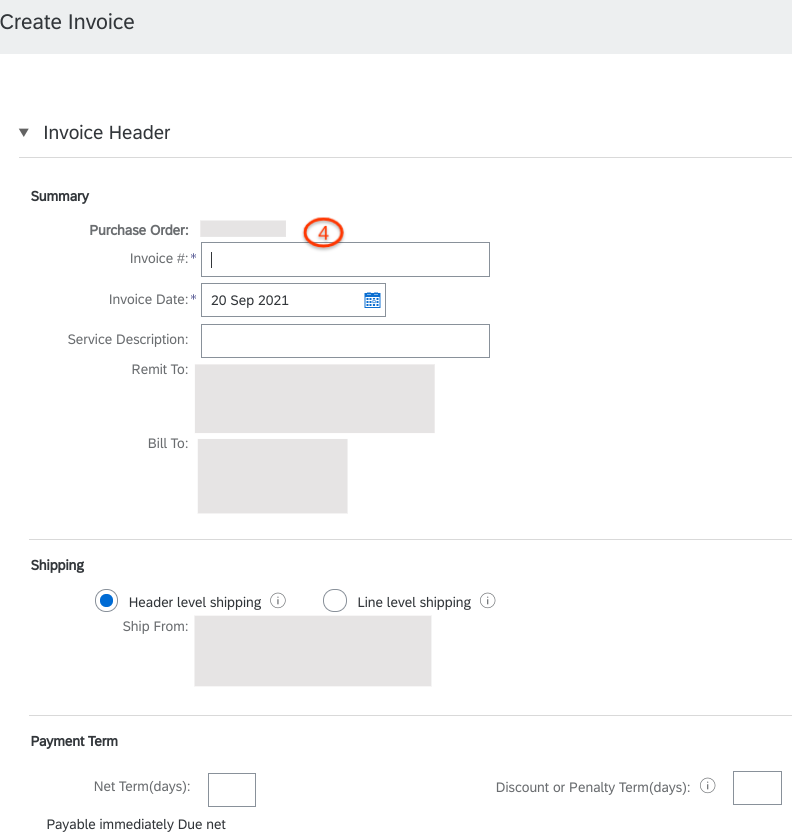Image resolution: width=792 pixels, height=834 pixels.
Task: Open the Invoice Date calendar picker icon
Action: pos(372,300)
